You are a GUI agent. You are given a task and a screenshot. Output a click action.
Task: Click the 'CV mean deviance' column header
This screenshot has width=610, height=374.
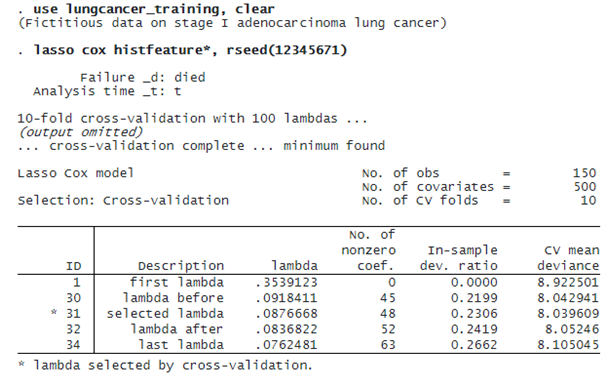pos(568,258)
